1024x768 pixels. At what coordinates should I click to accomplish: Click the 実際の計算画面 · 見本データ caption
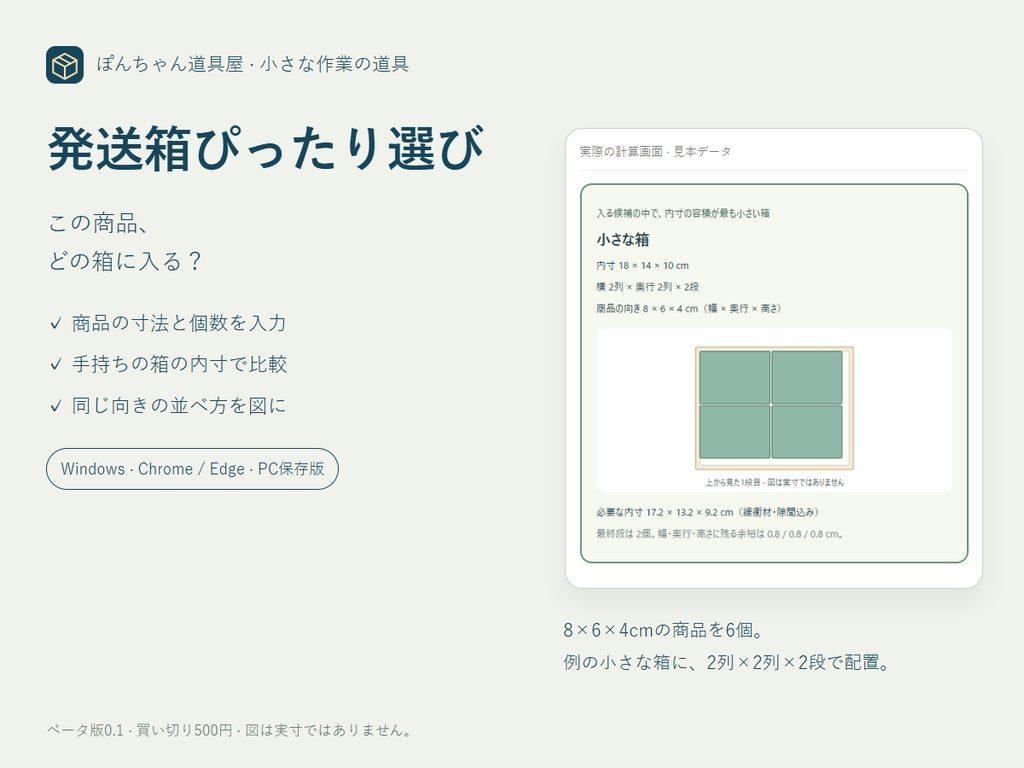(x=655, y=152)
